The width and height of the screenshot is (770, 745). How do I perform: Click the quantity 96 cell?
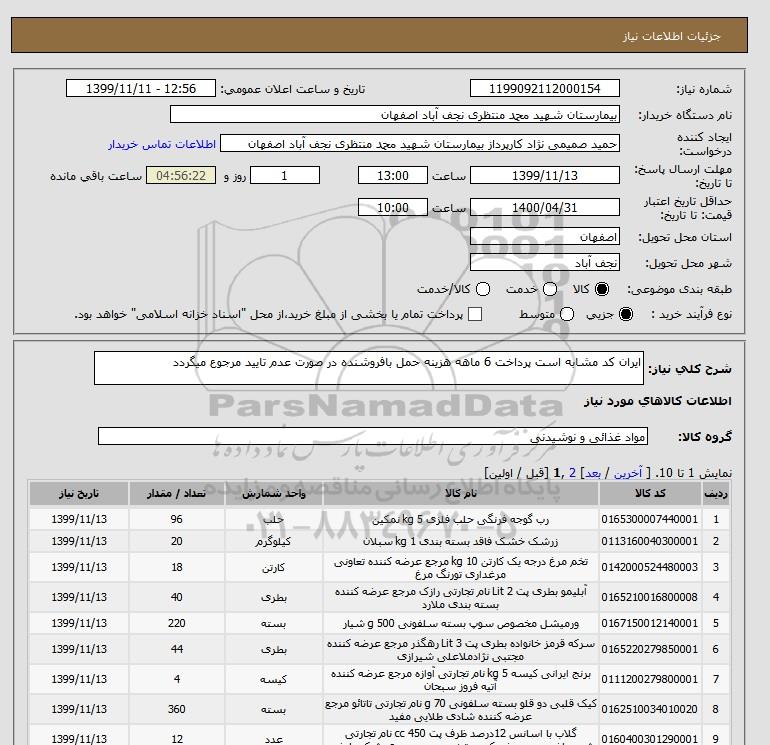pos(177,519)
